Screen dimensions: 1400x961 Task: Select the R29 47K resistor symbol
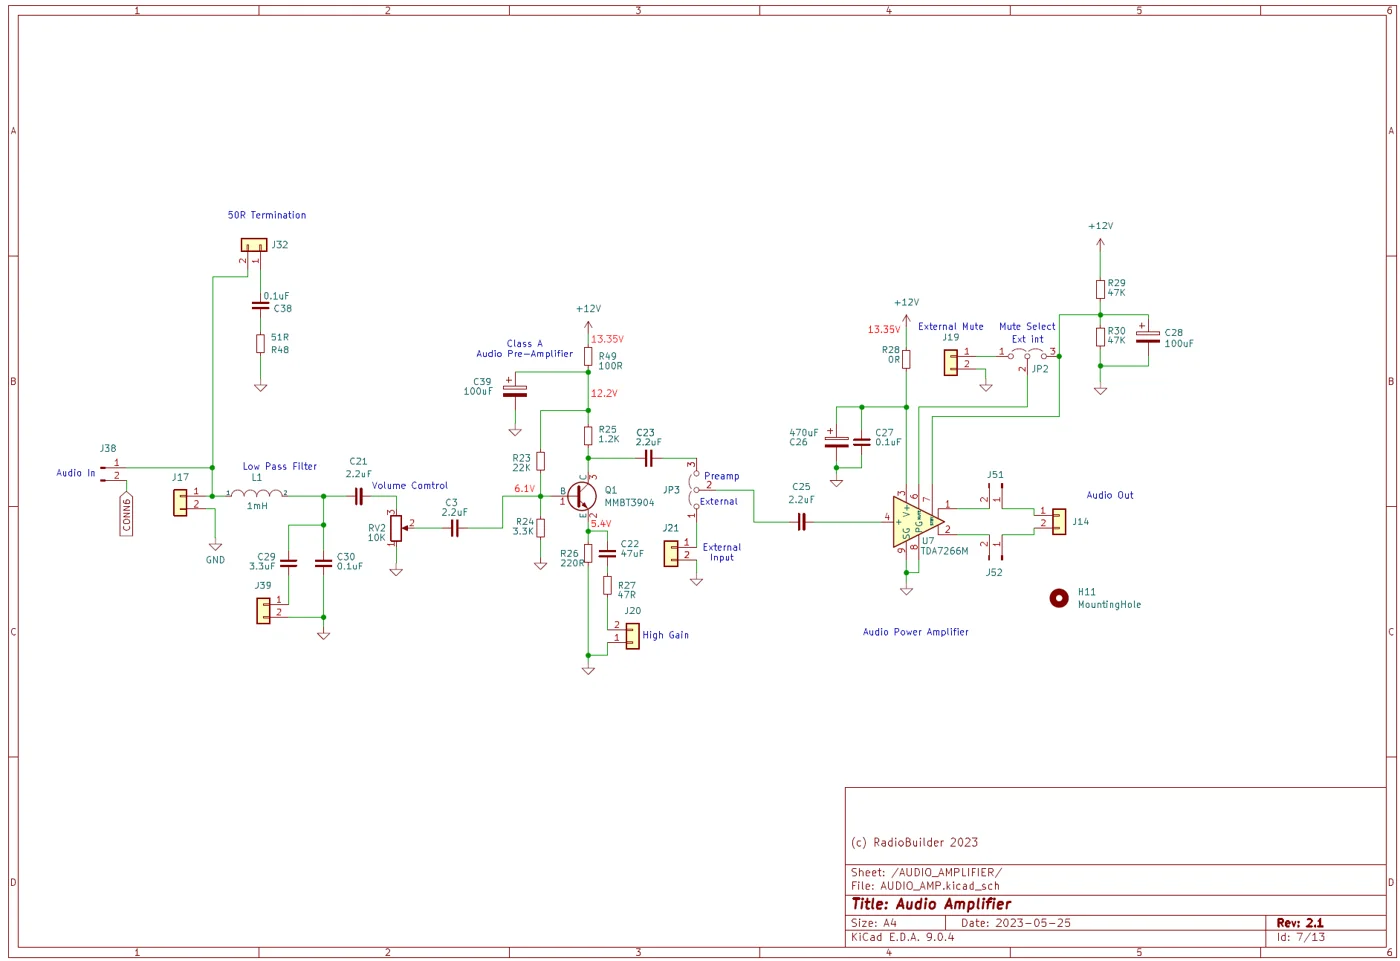[x=1100, y=289]
